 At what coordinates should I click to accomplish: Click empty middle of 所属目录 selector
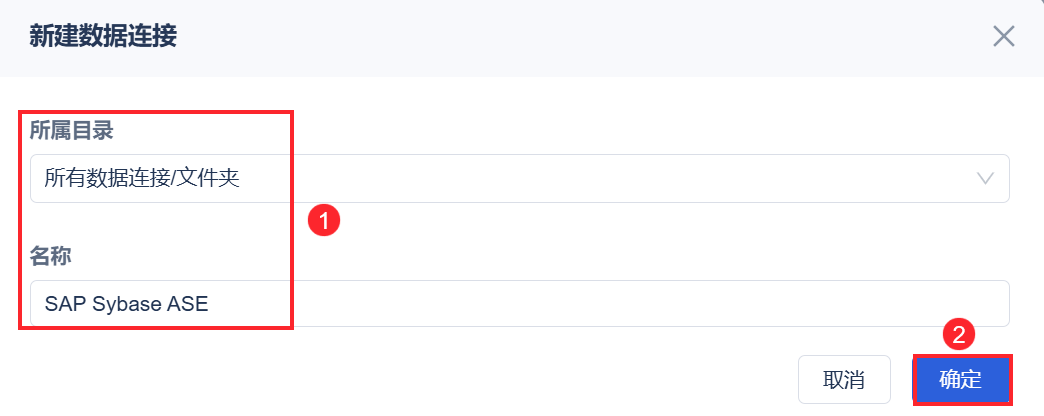[600, 179]
